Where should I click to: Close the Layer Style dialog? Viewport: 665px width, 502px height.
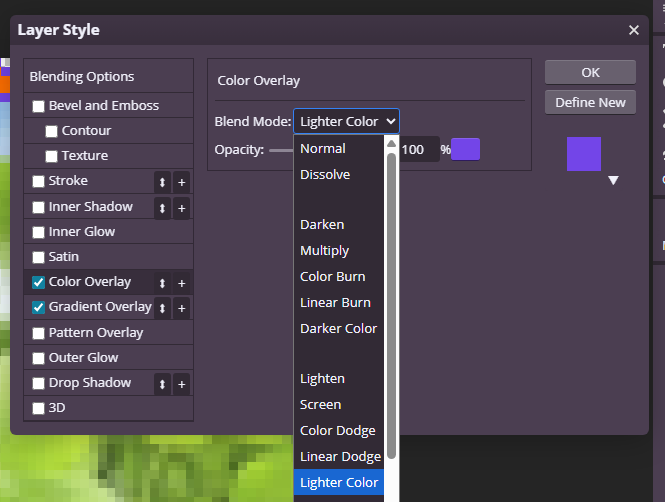(634, 30)
